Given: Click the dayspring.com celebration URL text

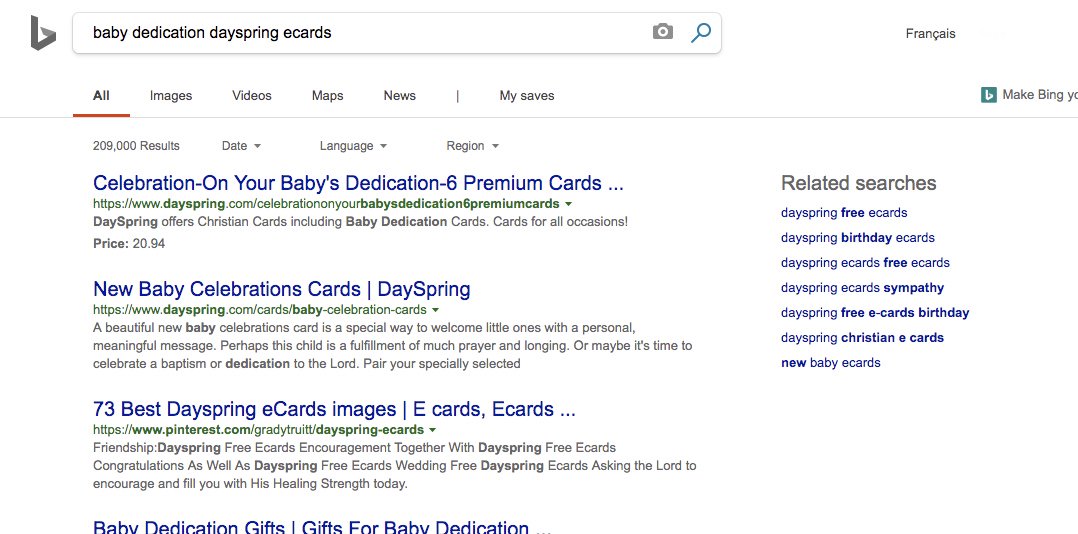Looking at the screenshot, I should pos(326,204).
